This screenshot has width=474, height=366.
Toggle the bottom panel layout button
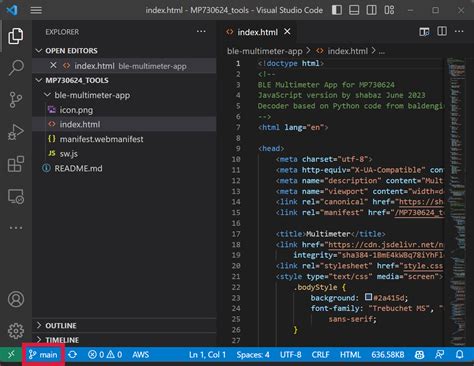click(354, 10)
